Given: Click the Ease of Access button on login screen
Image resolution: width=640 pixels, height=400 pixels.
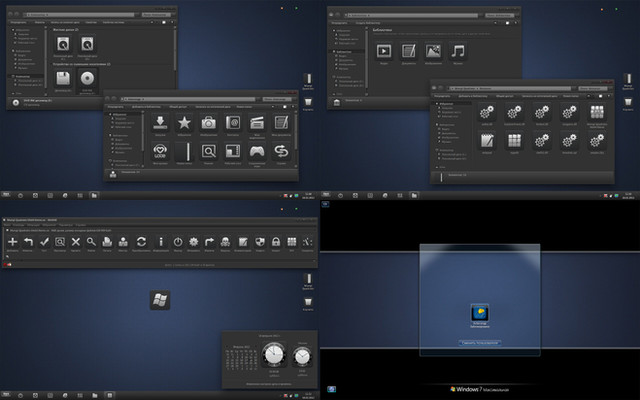Looking at the screenshot, I should point(331,389).
